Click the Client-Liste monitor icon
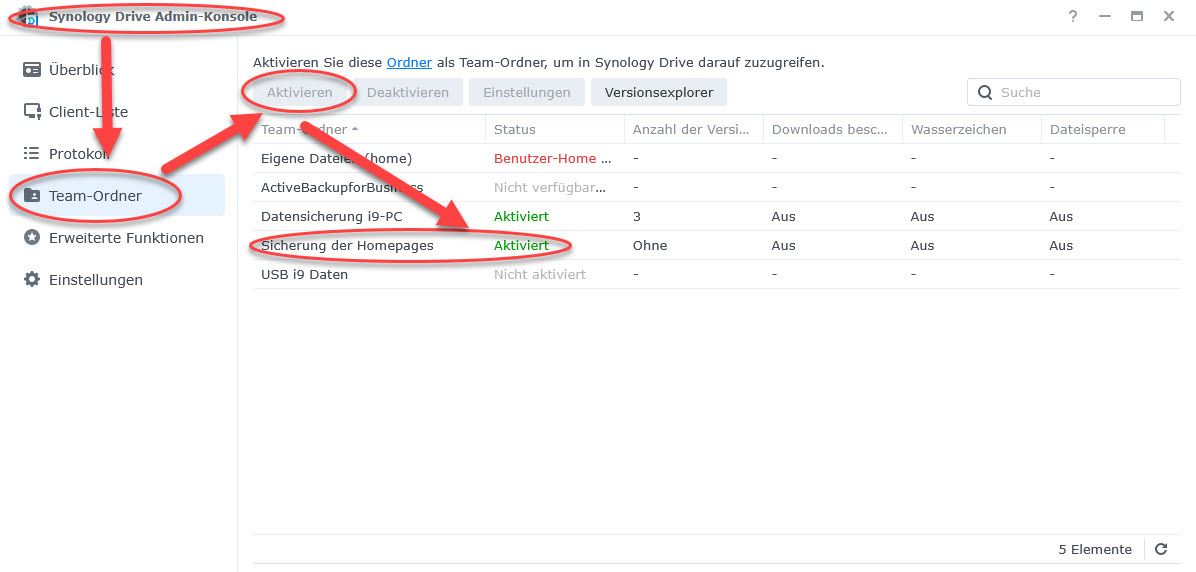This screenshot has width=1196, height=572. click(x=32, y=112)
